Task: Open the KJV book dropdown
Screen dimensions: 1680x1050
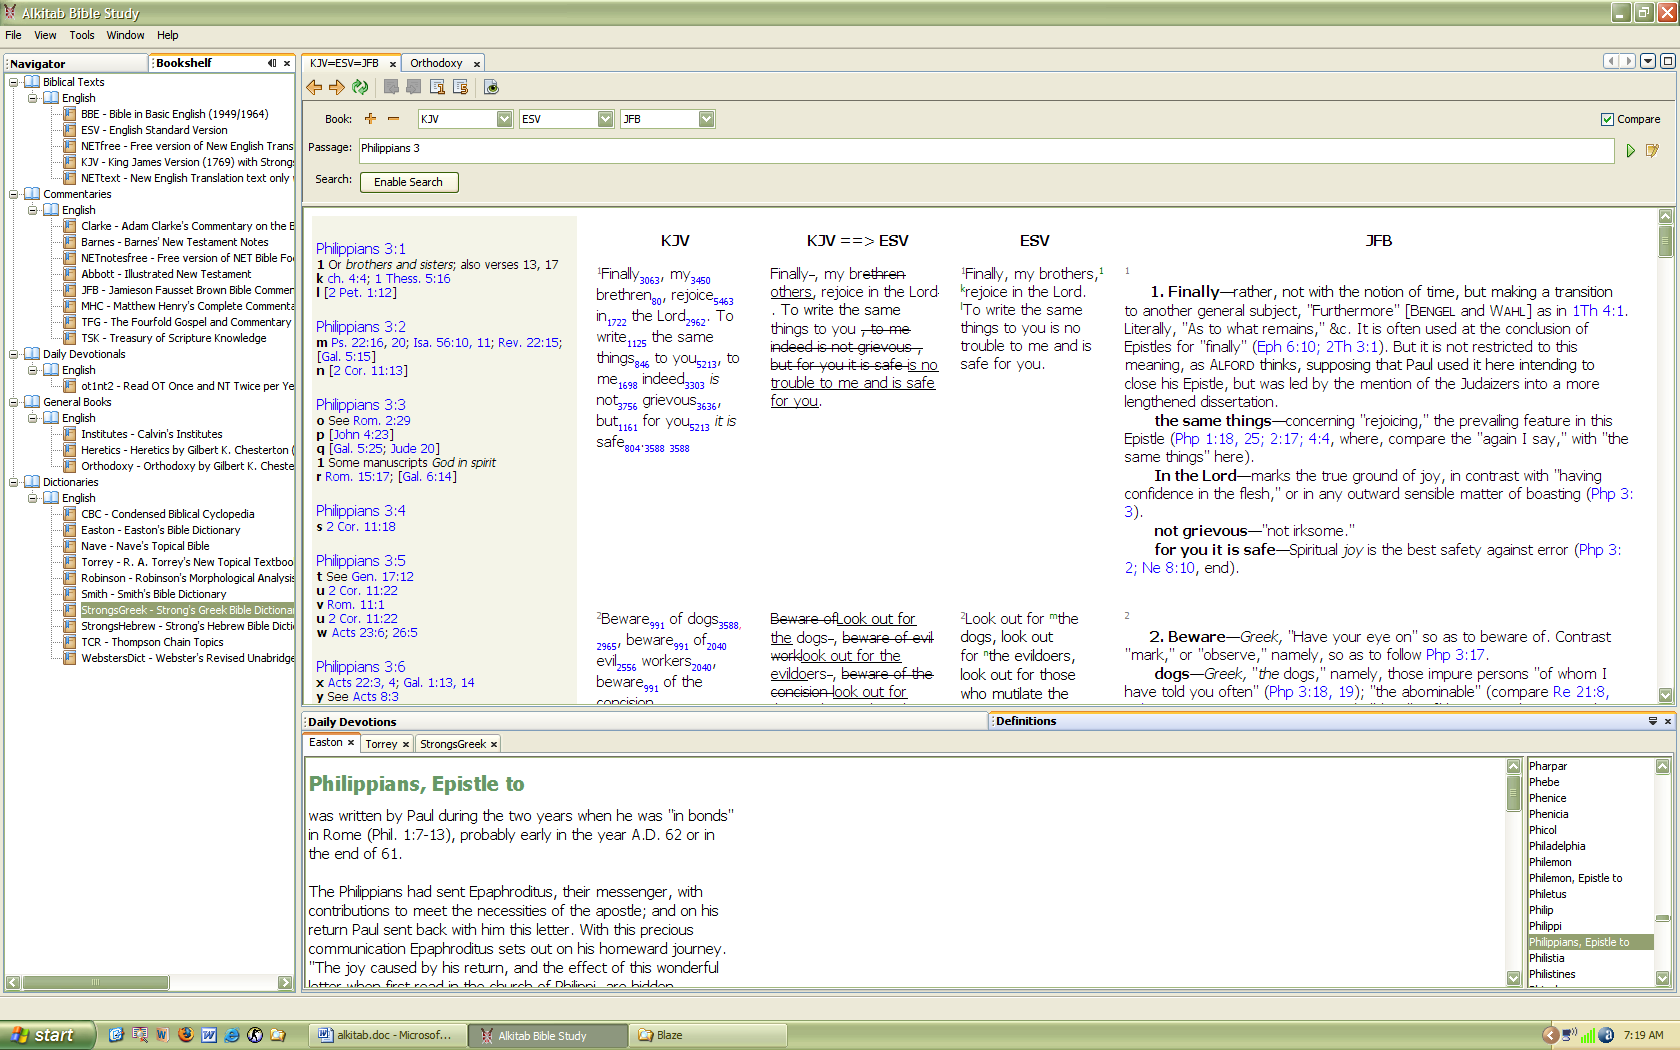Action: [x=504, y=120]
